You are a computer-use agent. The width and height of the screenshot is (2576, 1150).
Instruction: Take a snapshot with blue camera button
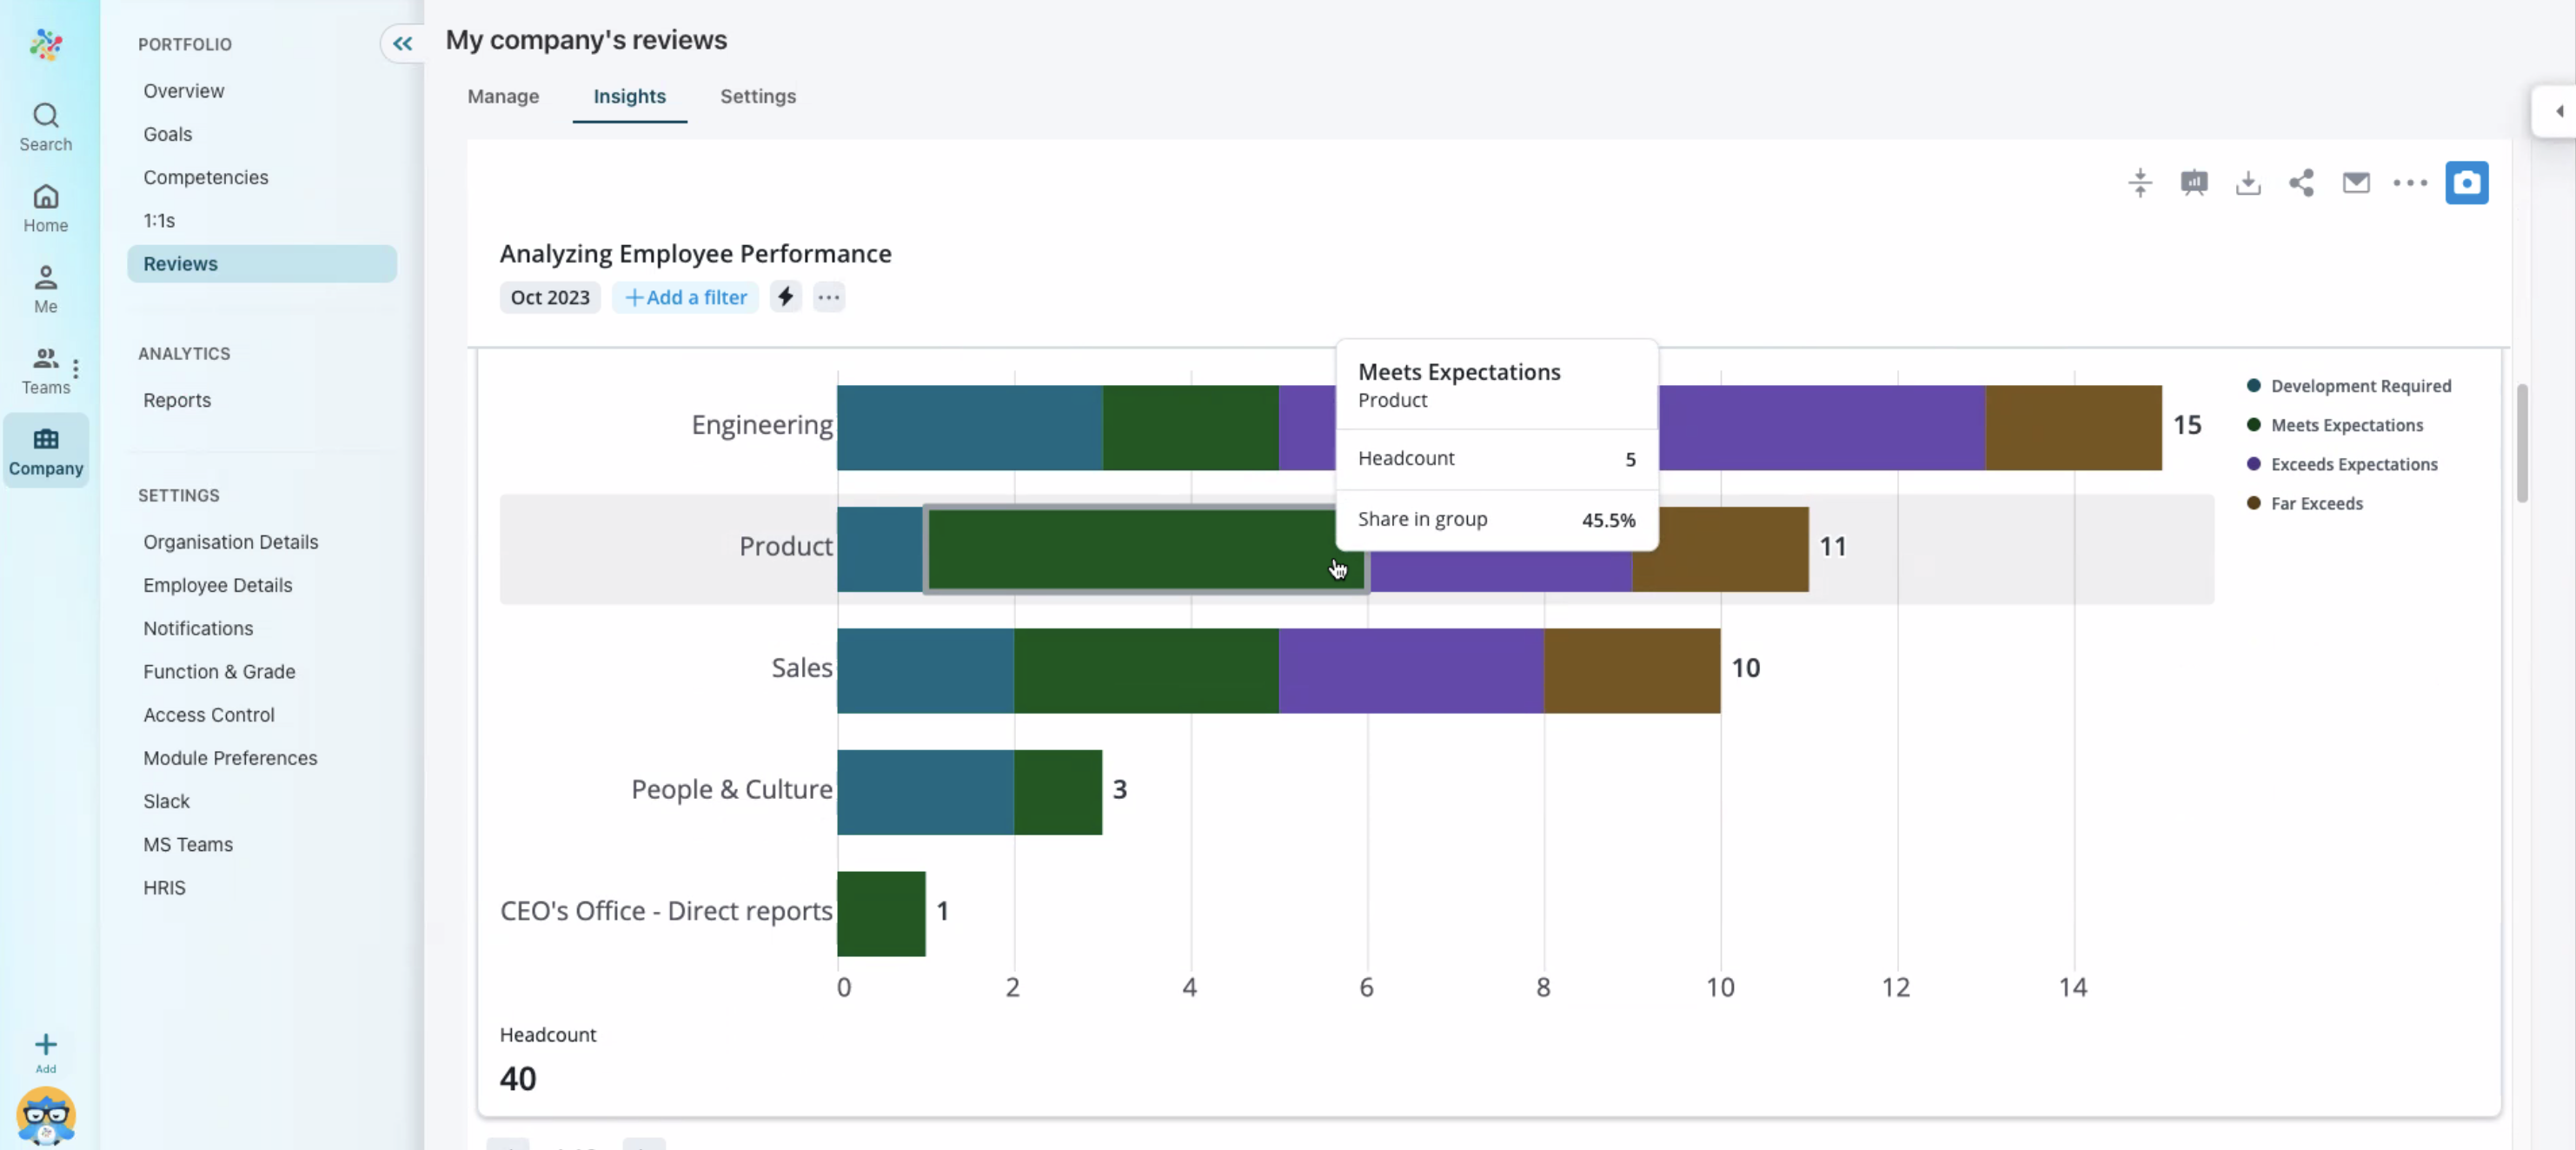click(2467, 182)
